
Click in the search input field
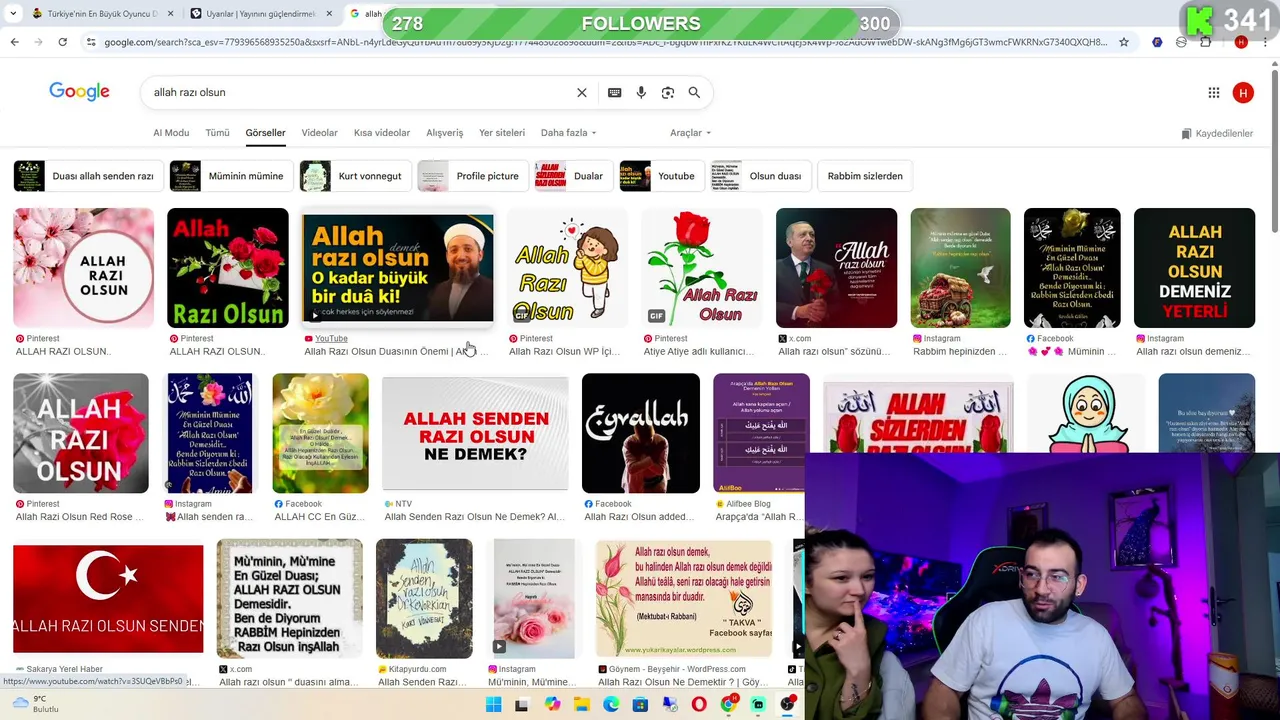(360, 92)
